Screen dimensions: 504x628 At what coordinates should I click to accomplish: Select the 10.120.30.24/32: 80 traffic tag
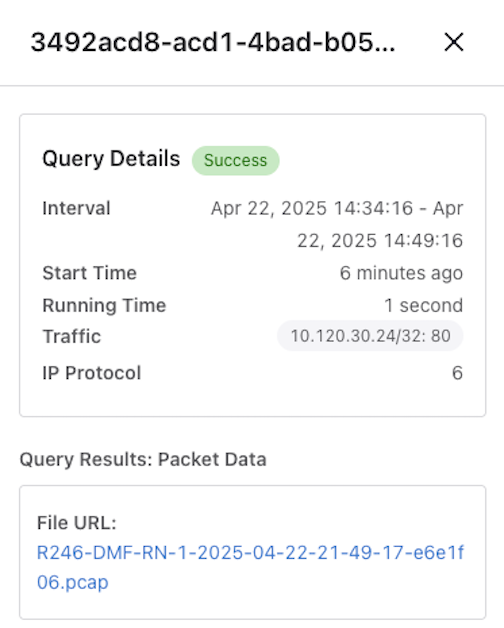[x=370, y=336]
